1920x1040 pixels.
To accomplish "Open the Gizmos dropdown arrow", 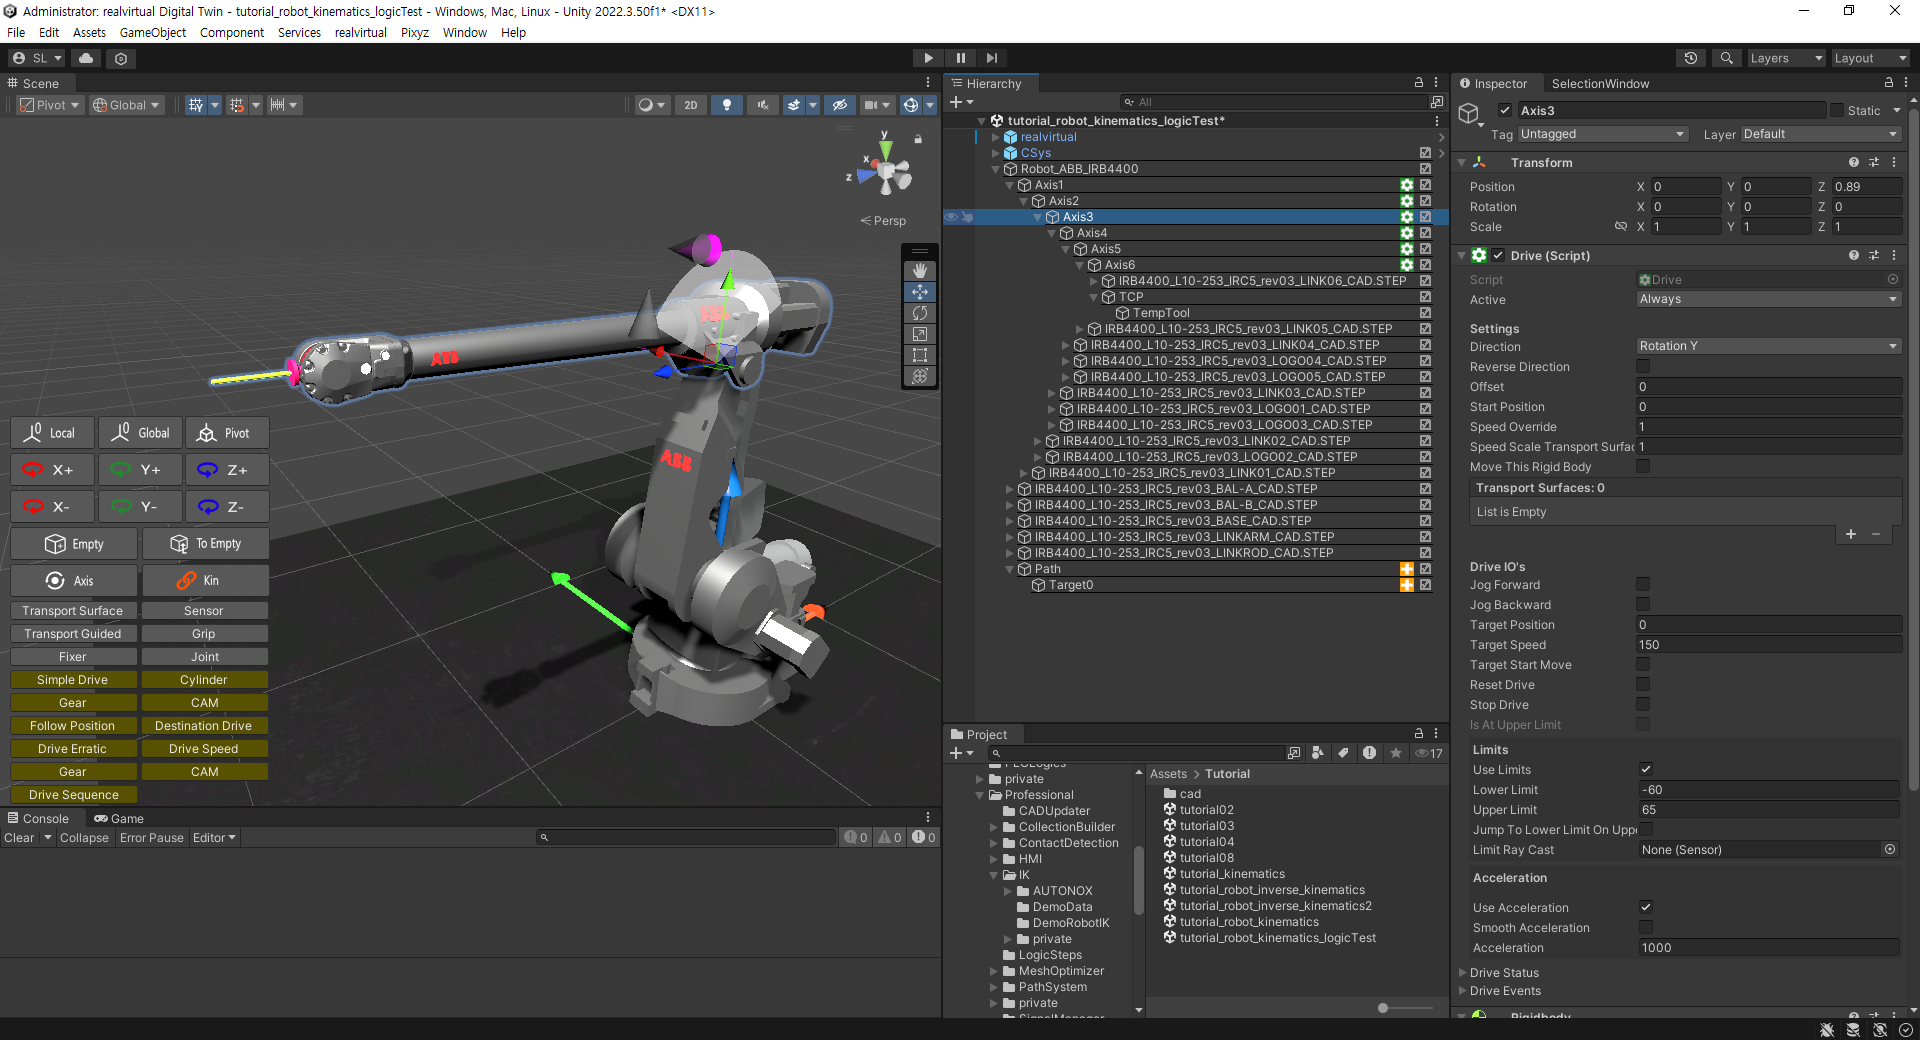I will 930,105.
